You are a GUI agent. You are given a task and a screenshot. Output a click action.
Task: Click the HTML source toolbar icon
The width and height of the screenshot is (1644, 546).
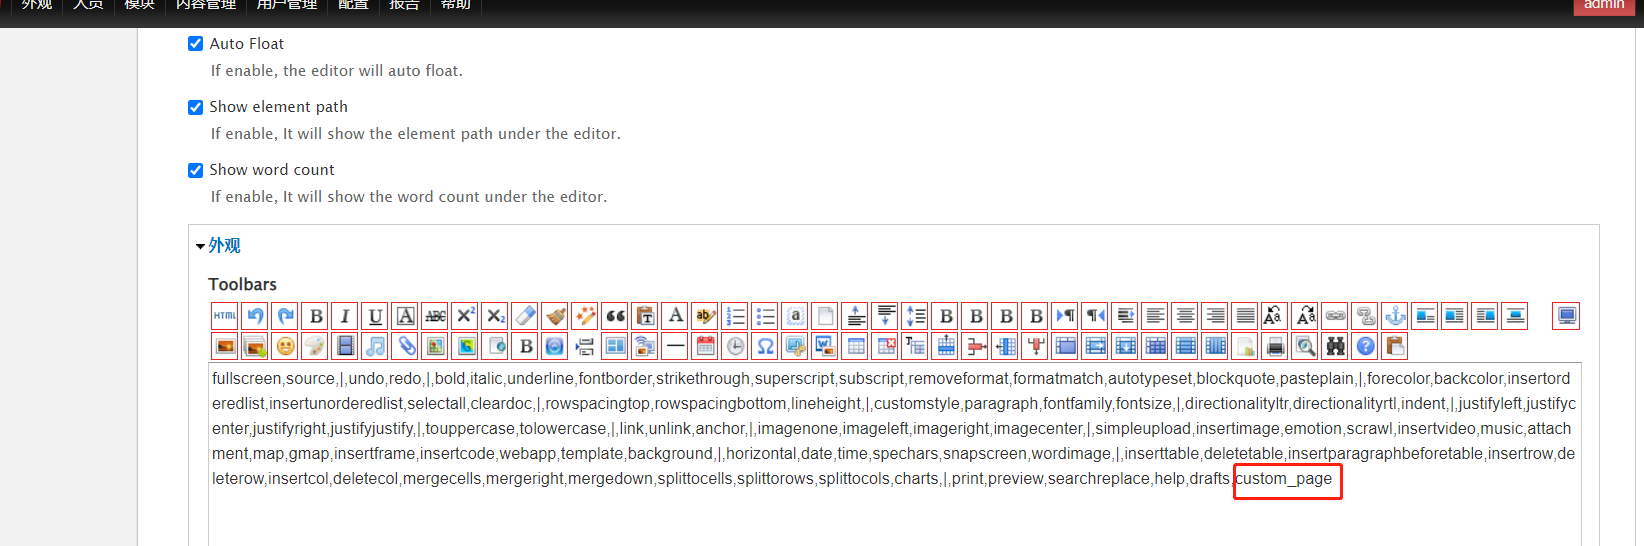[x=225, y=316]
